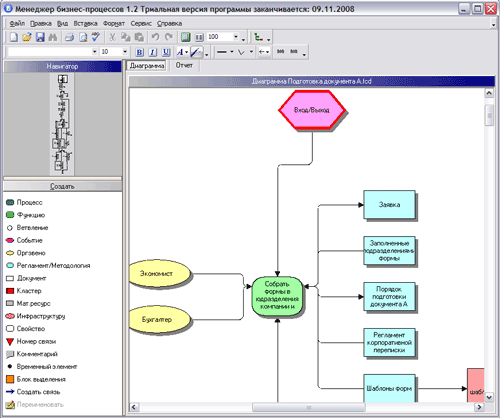Image resolution: width=500 pixels, height=418 pixels.
Task: Open the Файл menu
Action: pyautogui.click(x=17, y=23)
